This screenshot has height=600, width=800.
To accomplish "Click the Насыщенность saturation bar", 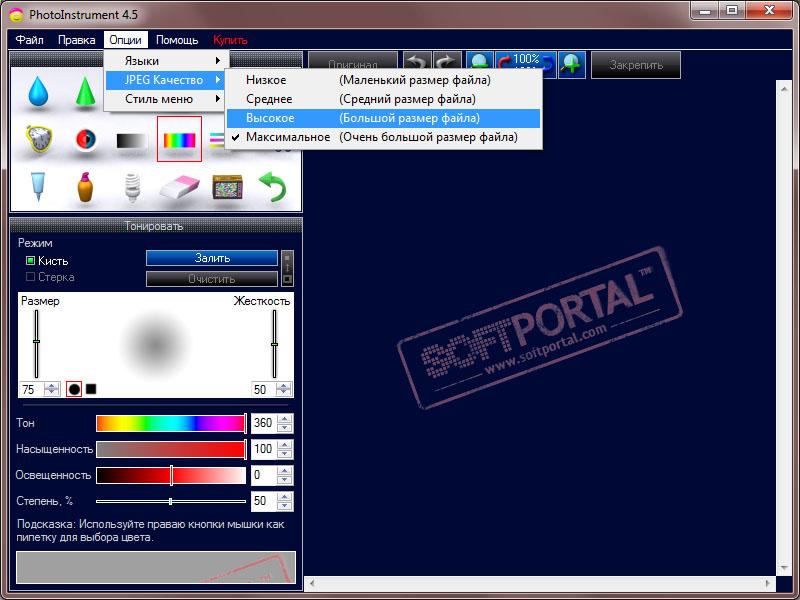I will point(171,449).
